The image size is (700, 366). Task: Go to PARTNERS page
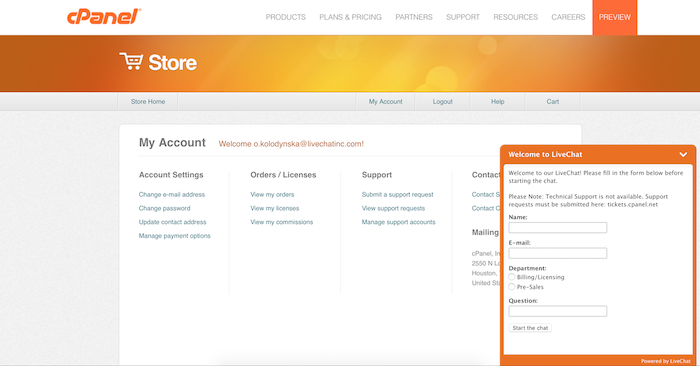[x=414, y=17]
